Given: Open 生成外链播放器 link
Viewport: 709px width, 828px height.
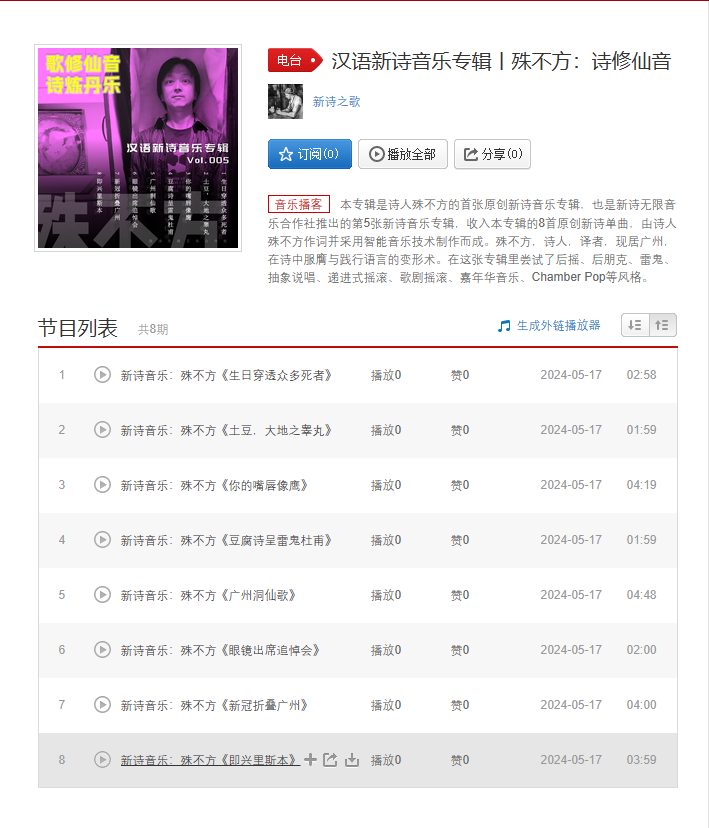Looking at the screenshot, I should (x=549, y=326).
